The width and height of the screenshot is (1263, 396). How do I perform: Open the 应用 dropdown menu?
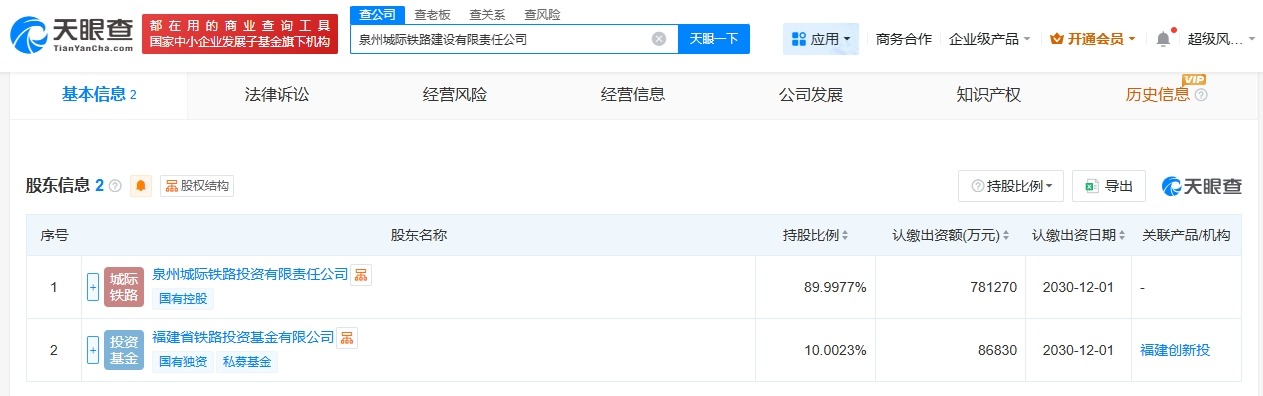pyautogui.click(x=820, y=39)
